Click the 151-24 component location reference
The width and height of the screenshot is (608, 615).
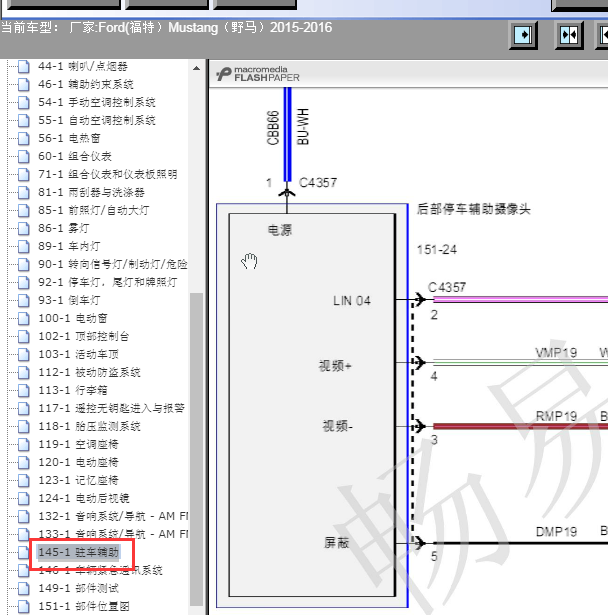click(437, 250)
